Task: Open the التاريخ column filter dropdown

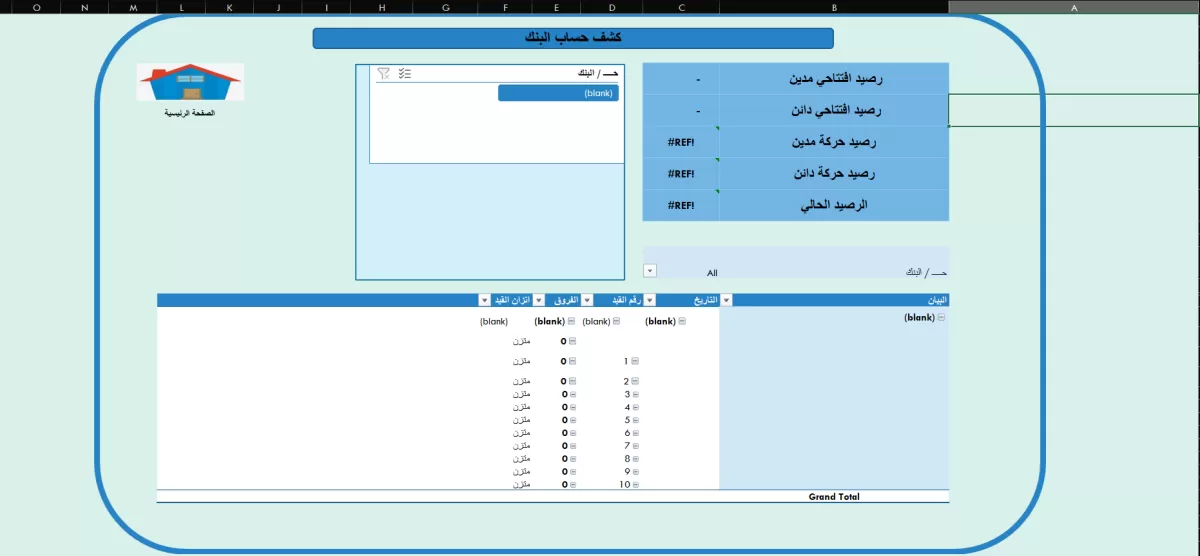Action: [651, 300]
